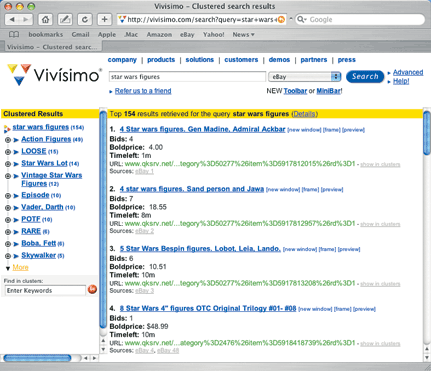Open the eBay source dropdown
431x371 pixels.
[x=305, y=77]
